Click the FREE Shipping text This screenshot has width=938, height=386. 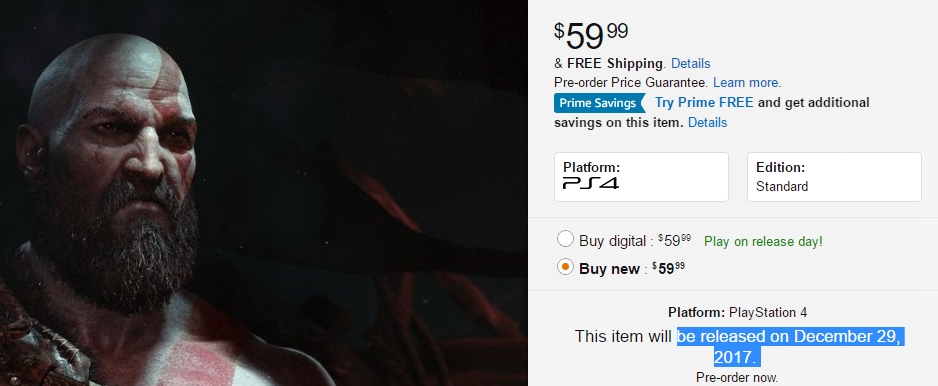(x=615, y=63)
